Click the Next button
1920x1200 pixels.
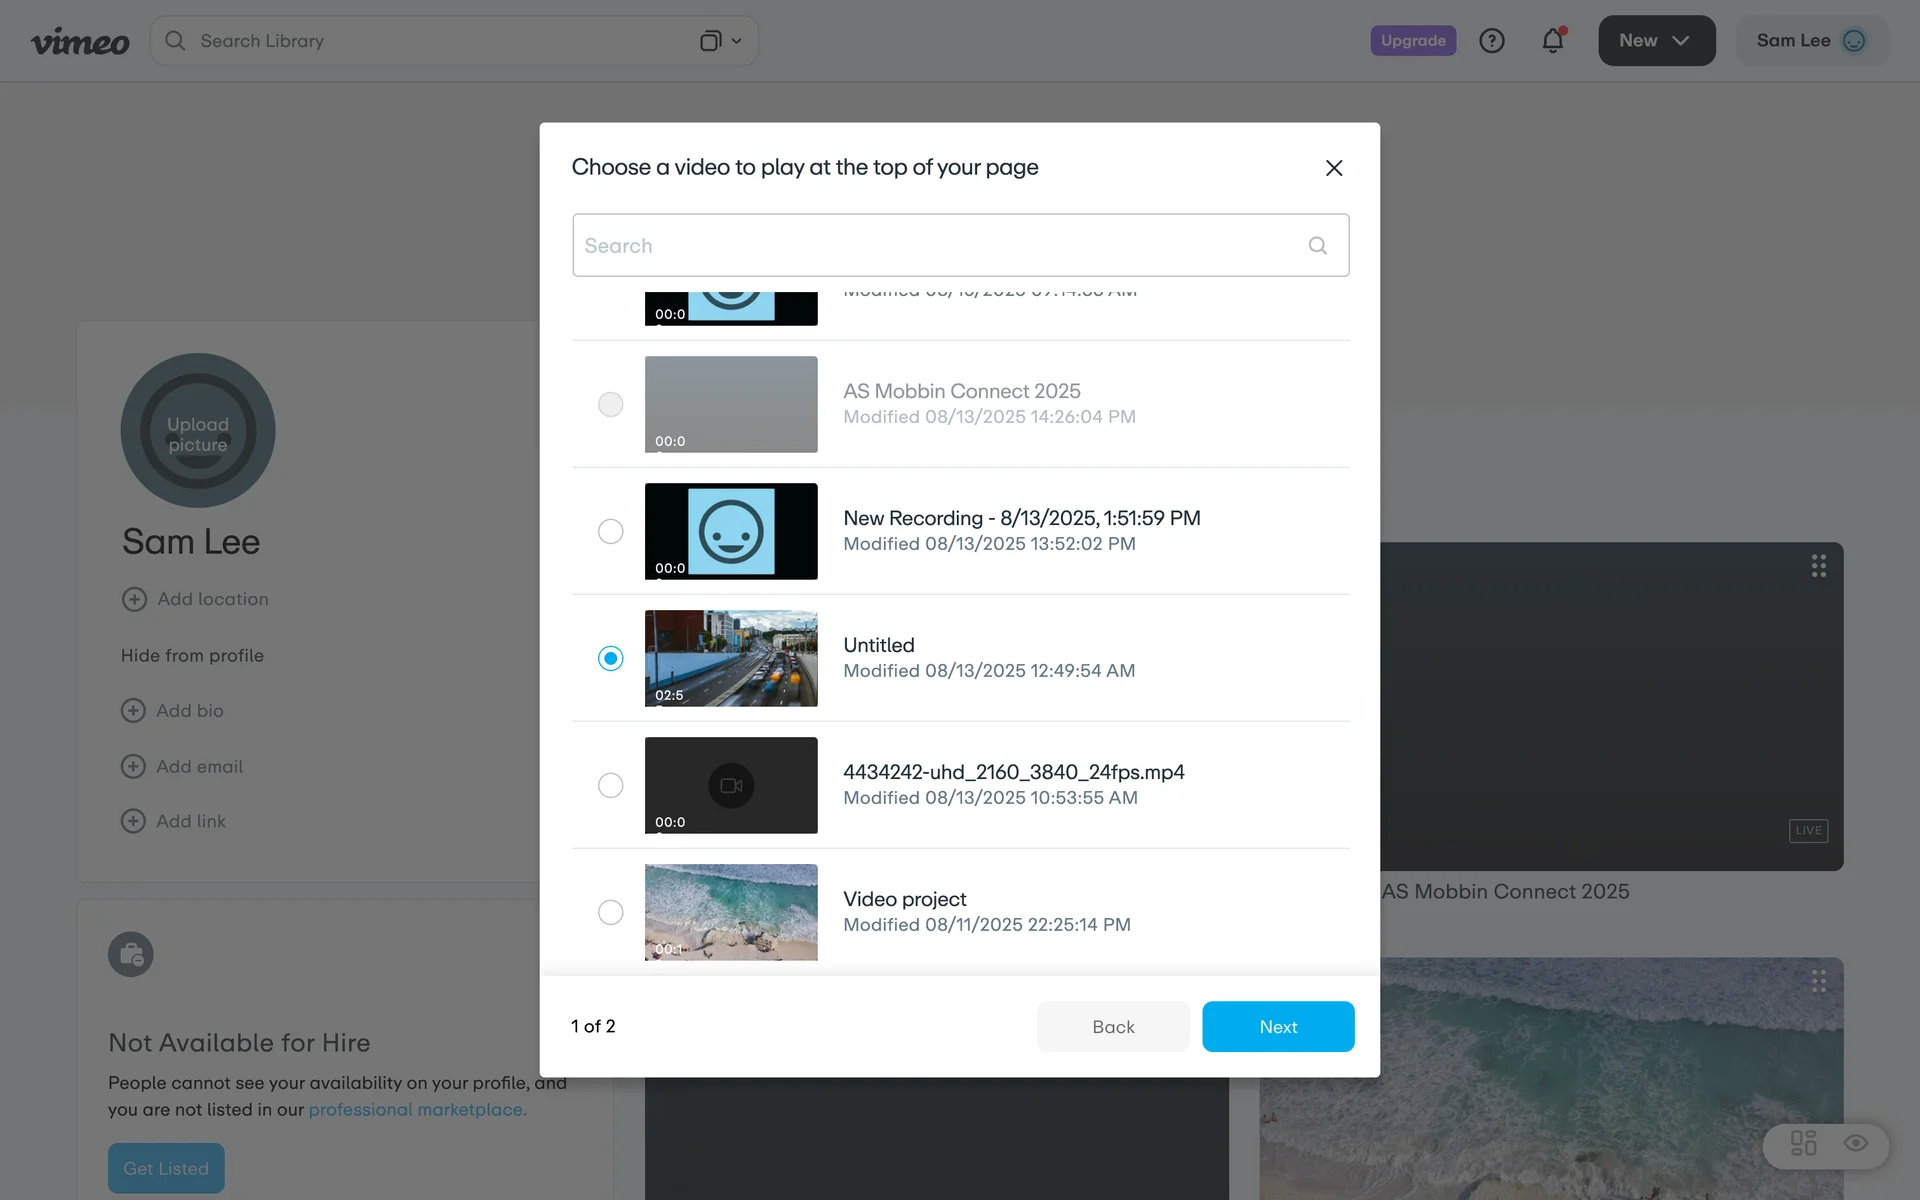tap(1277, 1027)
